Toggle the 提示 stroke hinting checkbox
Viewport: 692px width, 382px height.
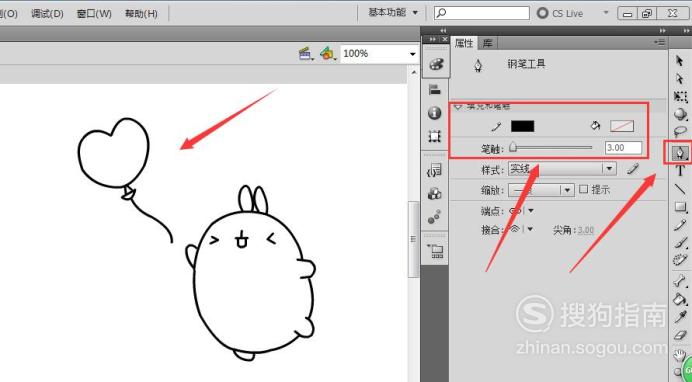[x=583, y=190]
